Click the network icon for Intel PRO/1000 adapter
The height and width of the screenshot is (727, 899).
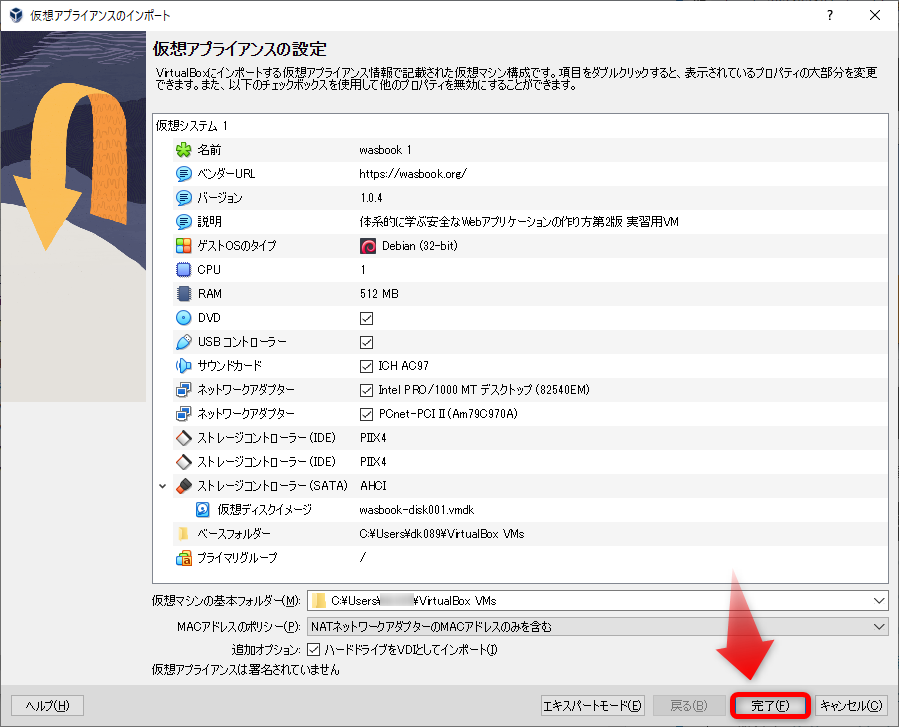point(183,390)
